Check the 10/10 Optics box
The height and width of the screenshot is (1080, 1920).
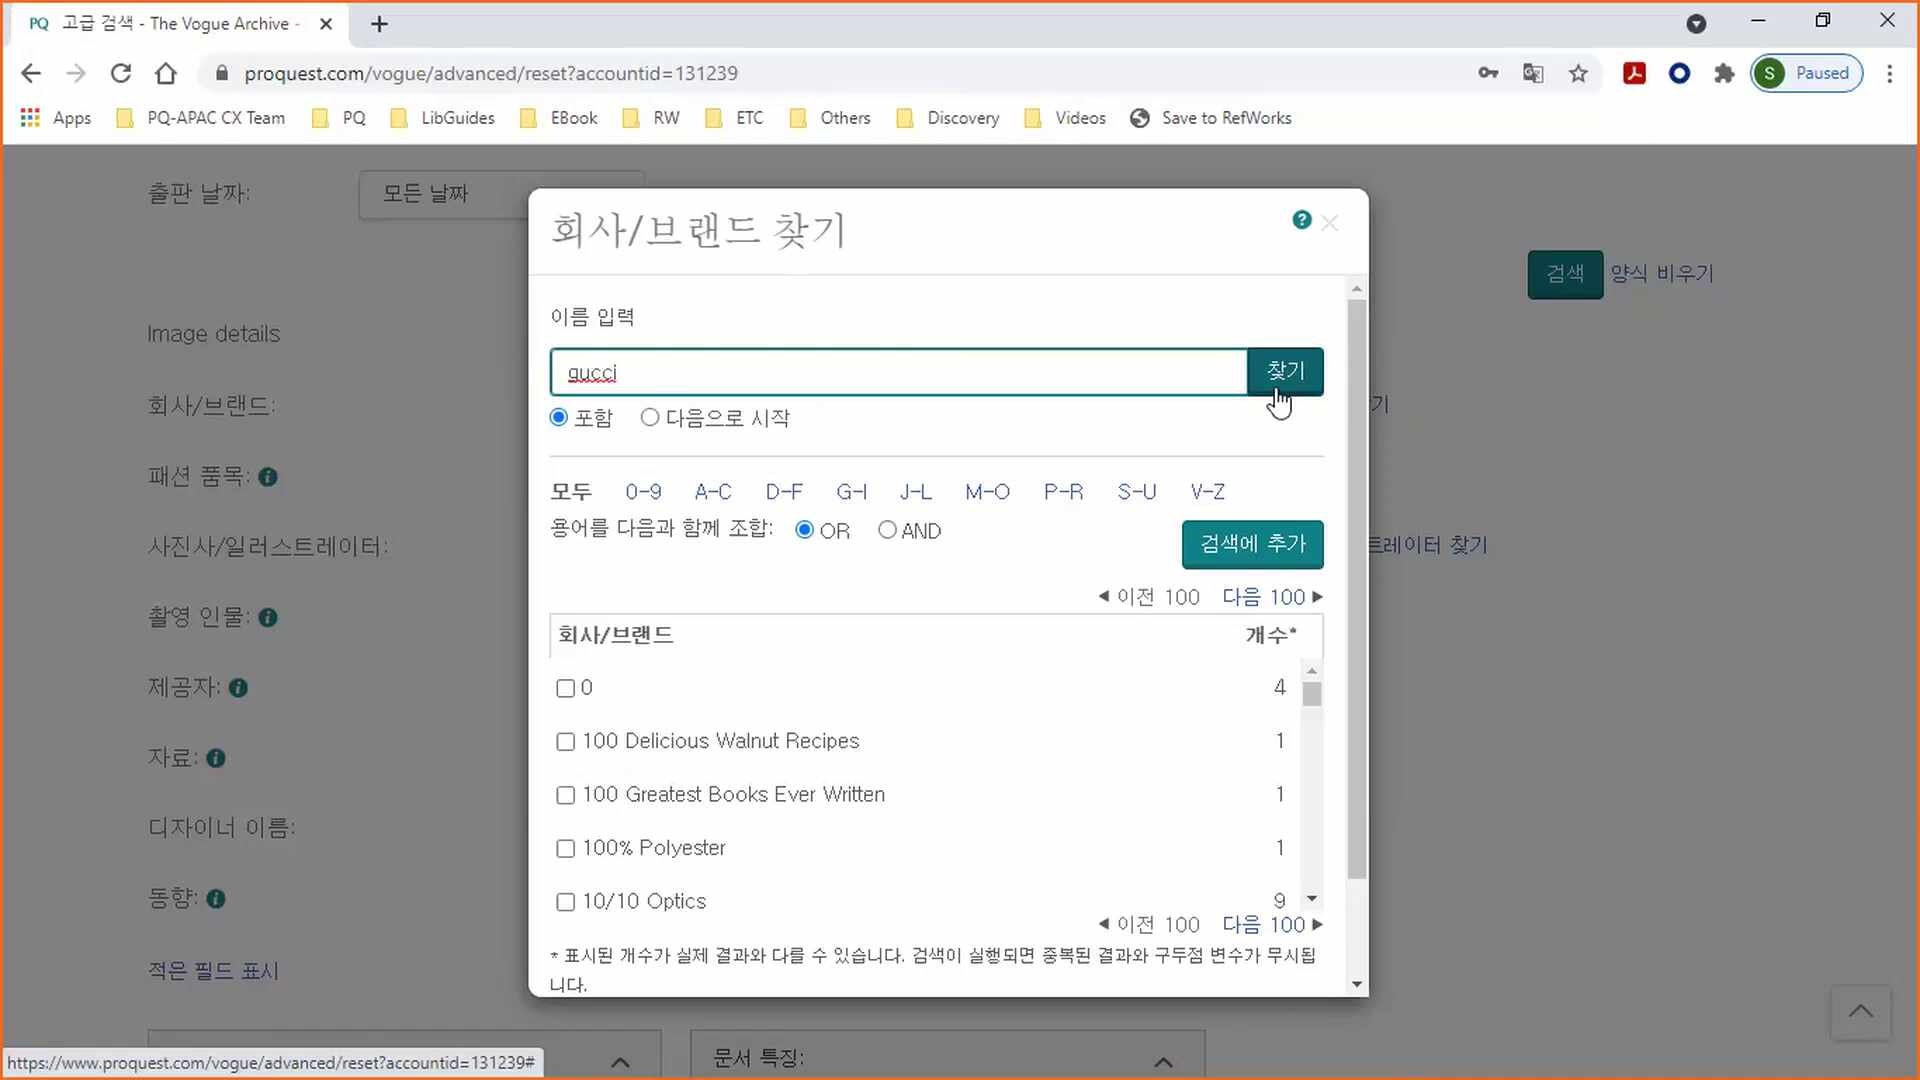click(565, 901)
